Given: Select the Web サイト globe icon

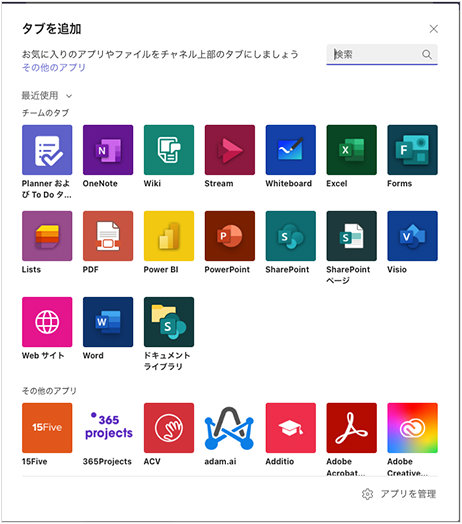Looking at the screenshot, I should pos(47,322).
